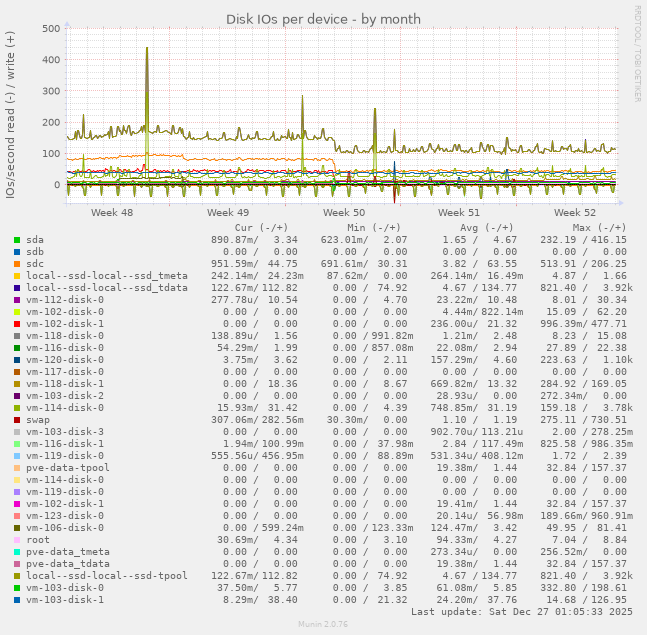Click the 500 y-axis value
Screen dimensions: 647x635
pyautogui.click(x=51, y=28)
